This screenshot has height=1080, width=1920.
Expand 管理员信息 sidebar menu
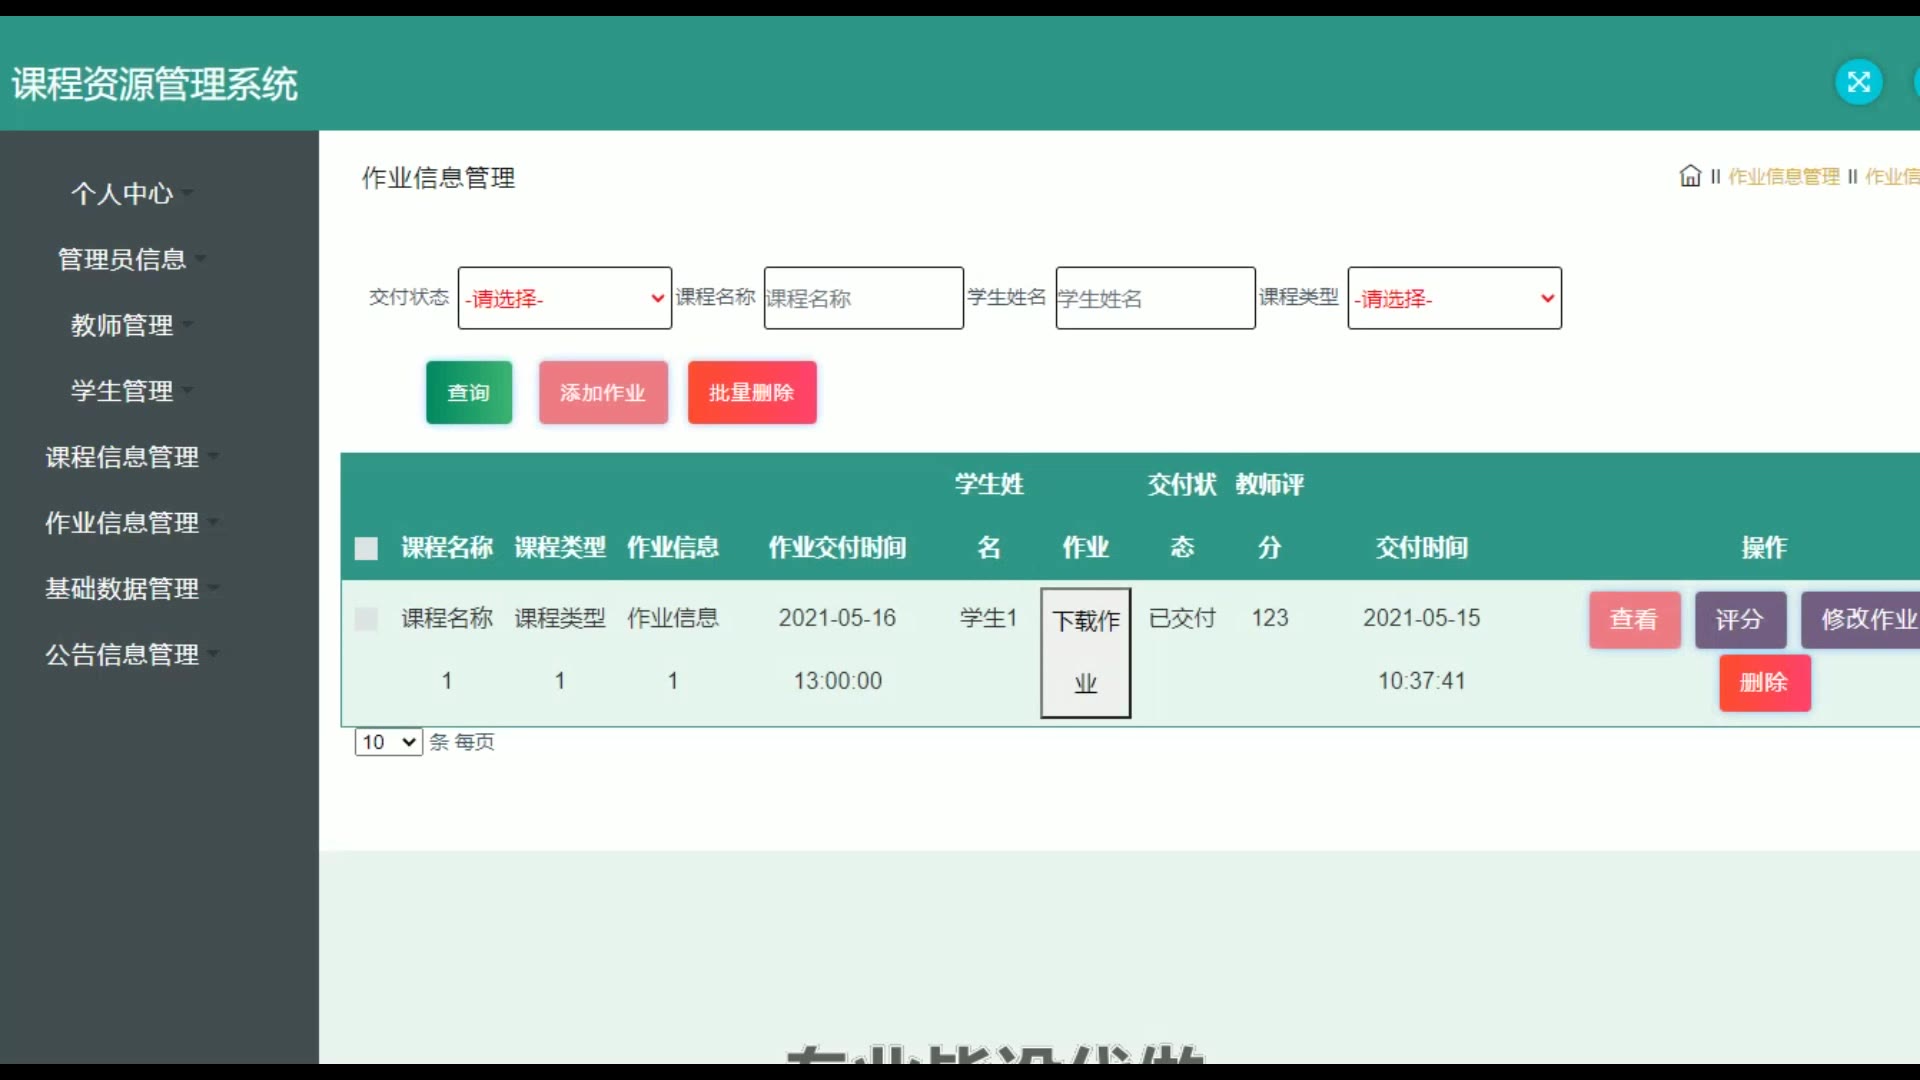point(122,259)
